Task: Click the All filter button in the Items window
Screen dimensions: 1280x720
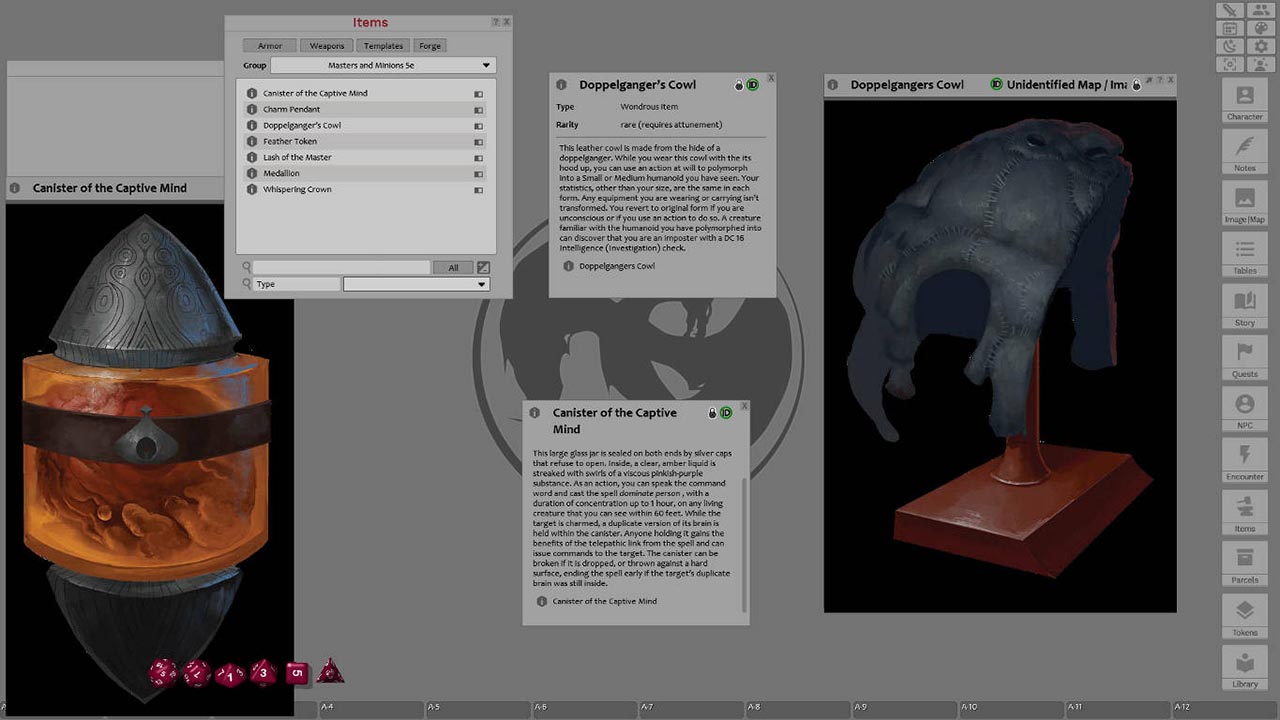Action: point(453,267)
